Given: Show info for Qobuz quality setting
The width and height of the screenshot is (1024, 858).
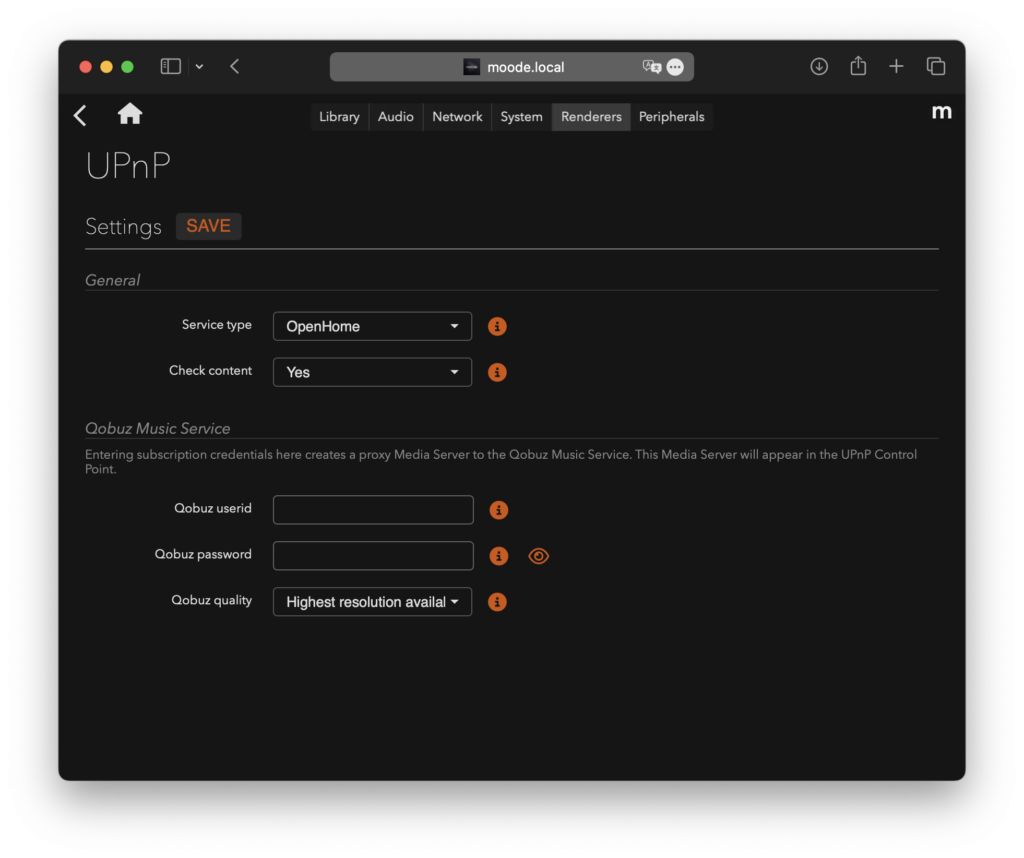Looking at the screenshot, I should click(x=497, y=602).
